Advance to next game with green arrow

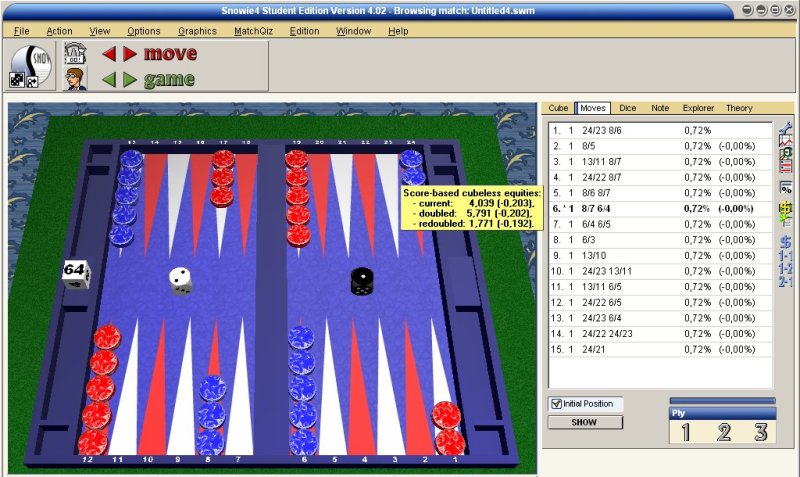(x=130, y=79)
